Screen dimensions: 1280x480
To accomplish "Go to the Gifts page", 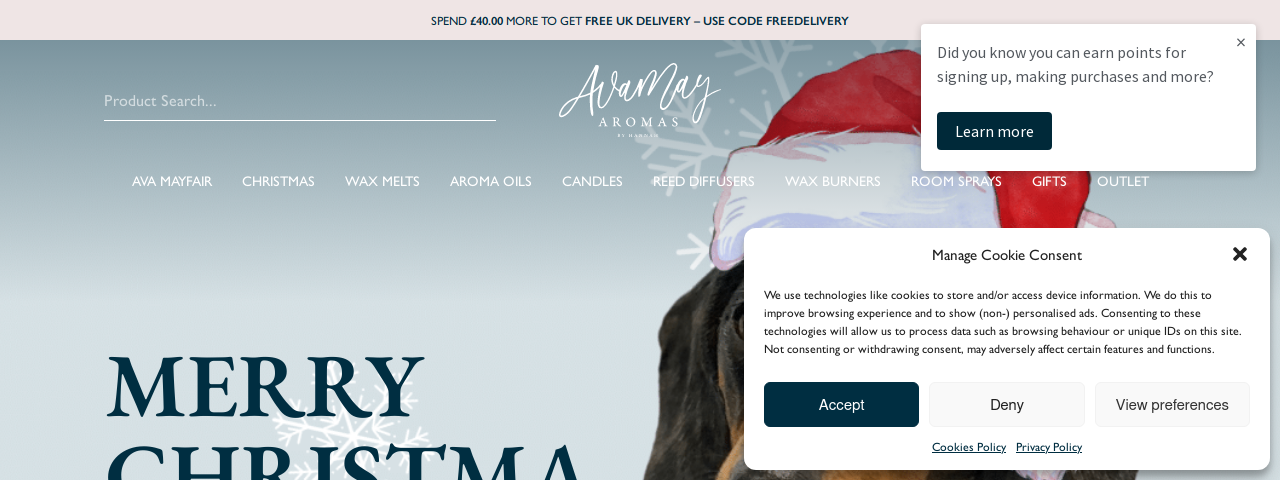I will click(1049, 181).
